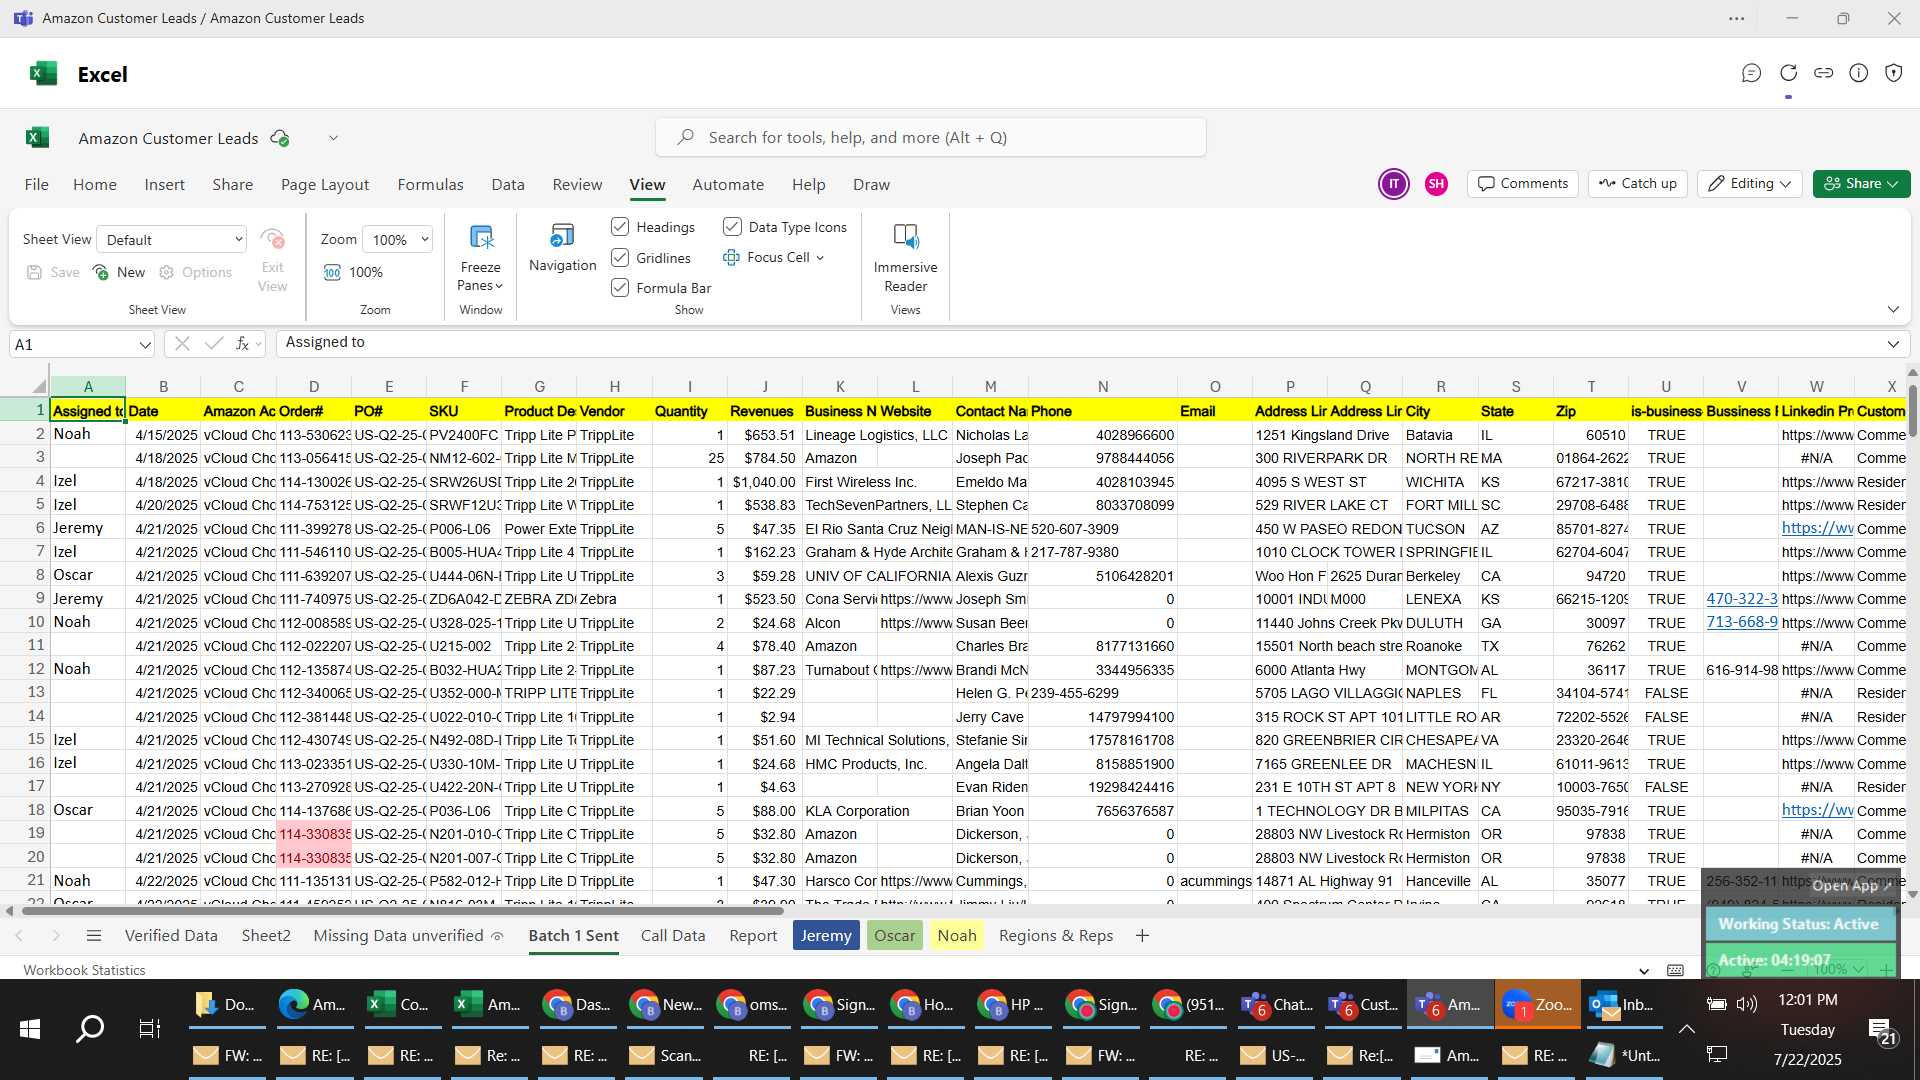
Task: Click the select all corner triangle
Action: [x=38, y=387]
